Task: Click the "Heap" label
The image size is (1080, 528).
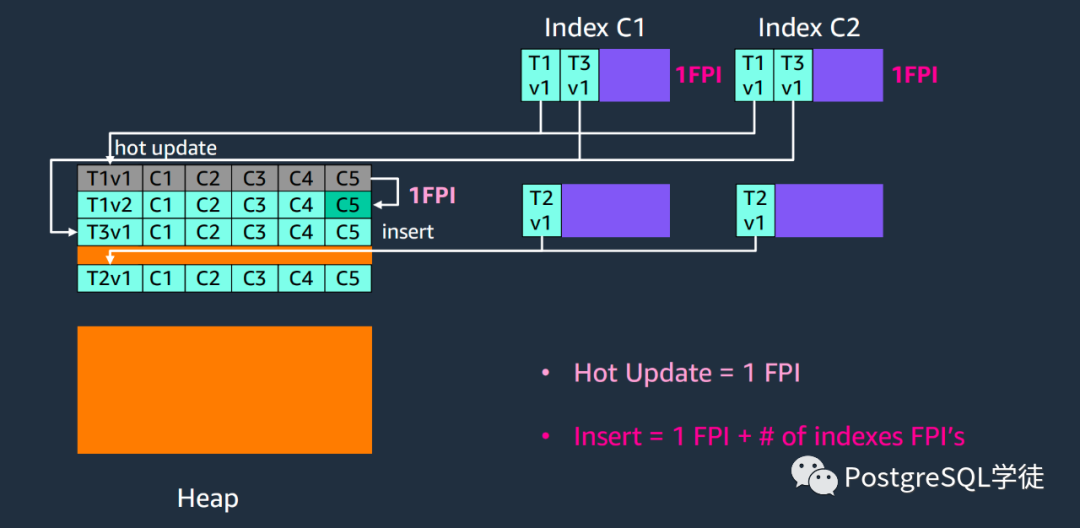Action: 208,498
